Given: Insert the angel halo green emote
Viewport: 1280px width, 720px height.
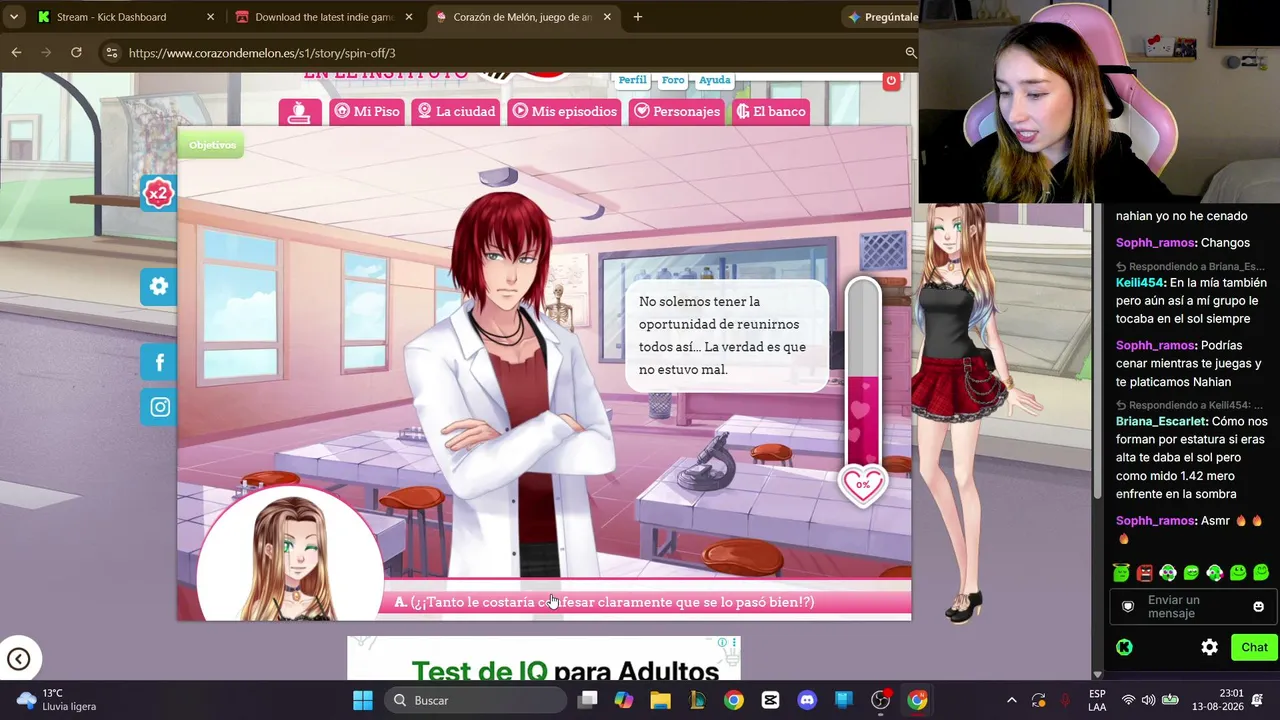Looking at the screenshot, I should pyautogui.click(x=1121, y=573).
